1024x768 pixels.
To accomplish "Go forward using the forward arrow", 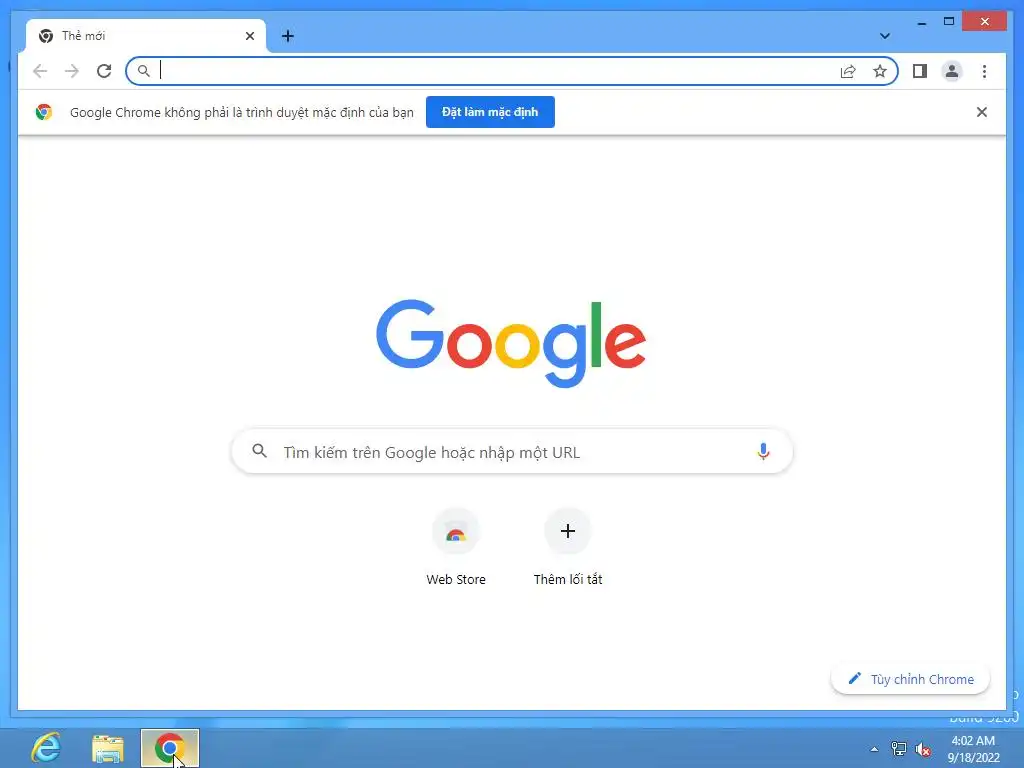I will pyautogui.click(x=72, y=71).
